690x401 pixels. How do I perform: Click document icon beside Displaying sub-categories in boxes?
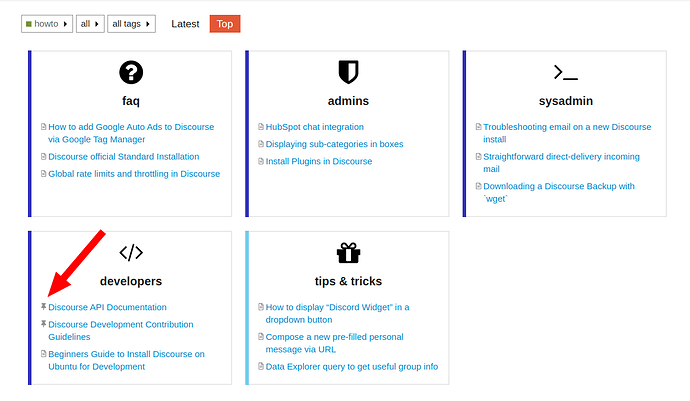[261, 144]
